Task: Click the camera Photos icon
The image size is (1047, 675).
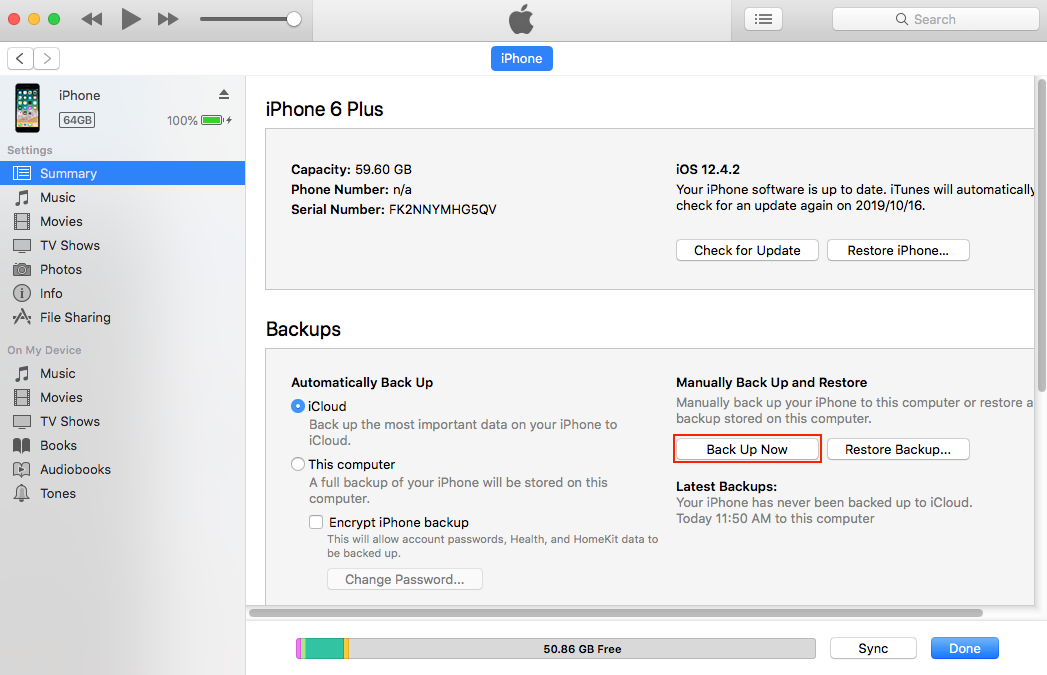Action: click(x=22, y=270)
